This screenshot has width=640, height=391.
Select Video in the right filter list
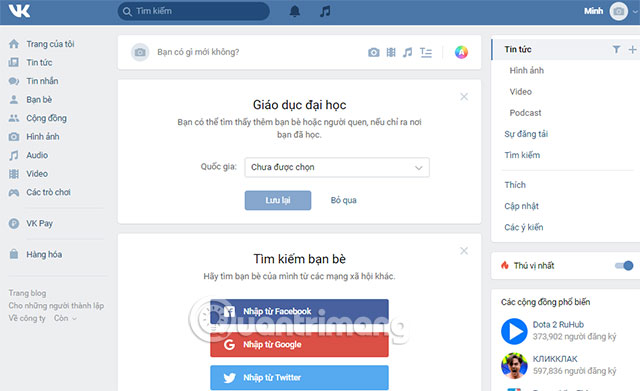520,92
